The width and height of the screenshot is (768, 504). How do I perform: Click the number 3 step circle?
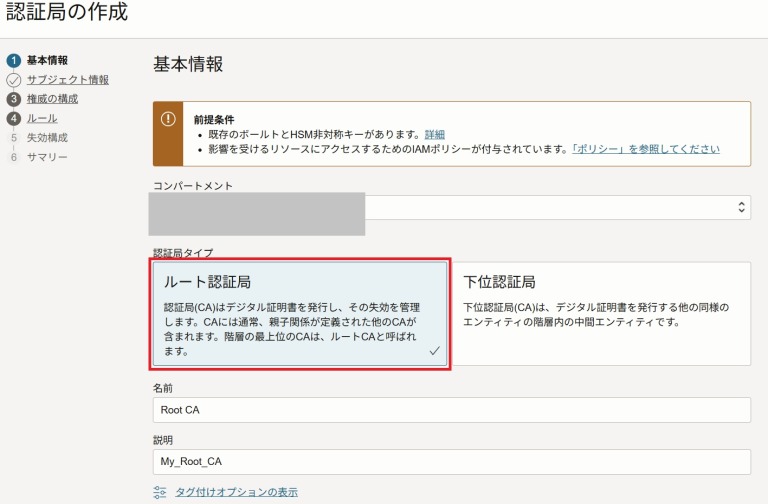tap(14, 99)
